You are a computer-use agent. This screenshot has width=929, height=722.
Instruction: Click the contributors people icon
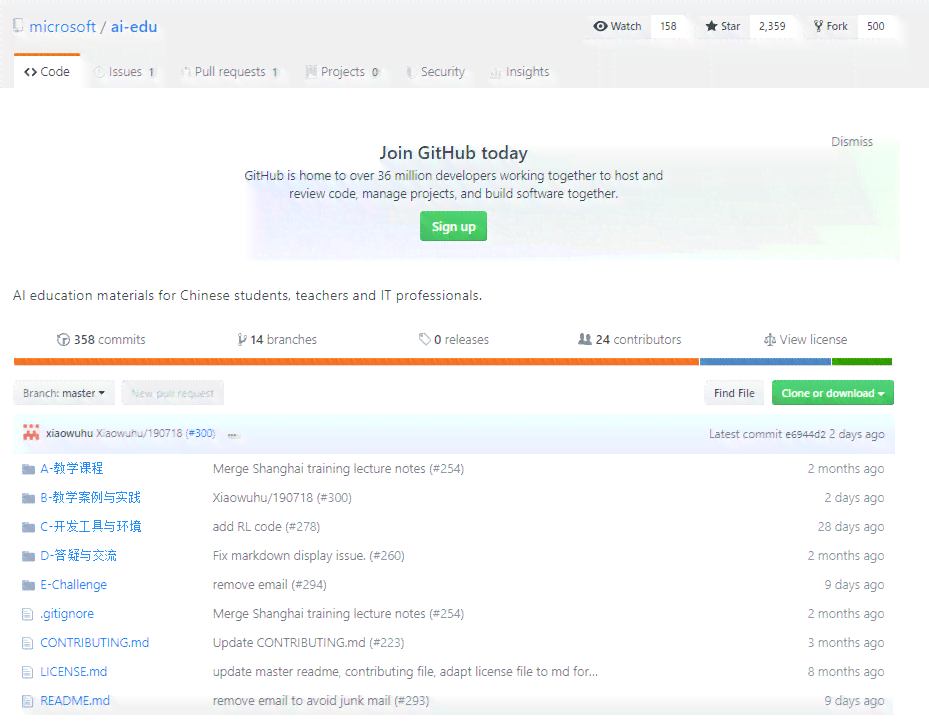(x=585, y=339)
